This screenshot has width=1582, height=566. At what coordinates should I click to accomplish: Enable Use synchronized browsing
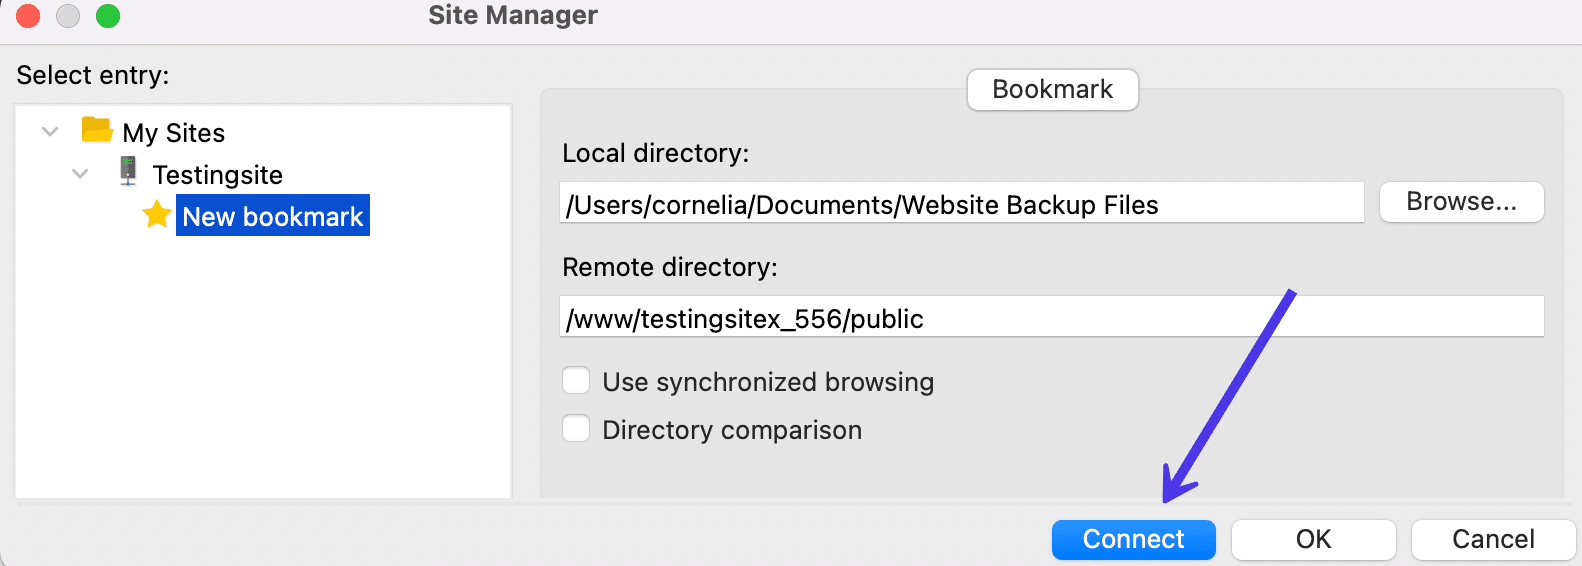[x=576, y=381]
